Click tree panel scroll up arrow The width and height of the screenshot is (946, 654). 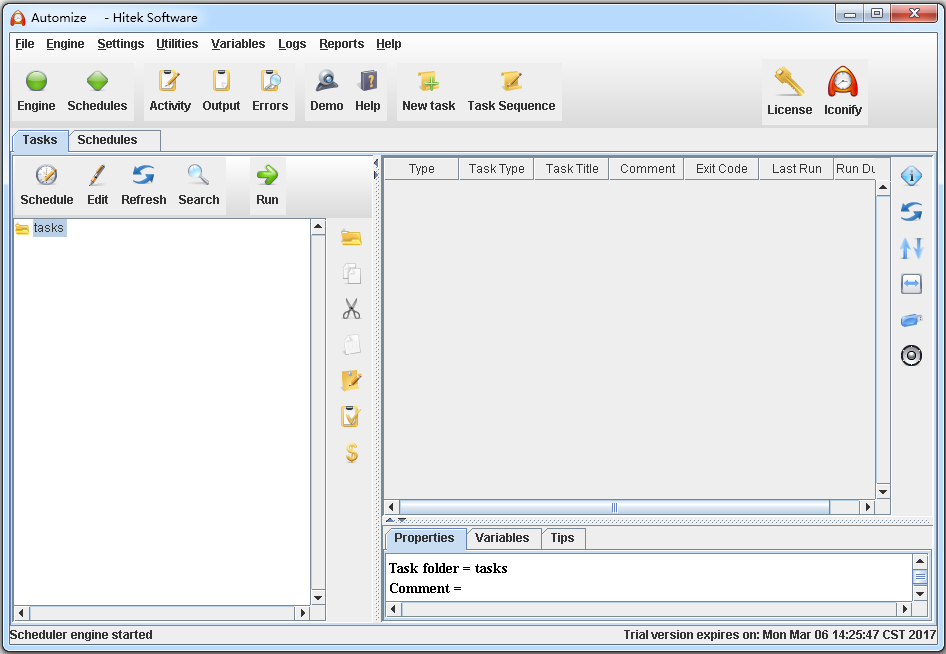click(x=318, y=227)
